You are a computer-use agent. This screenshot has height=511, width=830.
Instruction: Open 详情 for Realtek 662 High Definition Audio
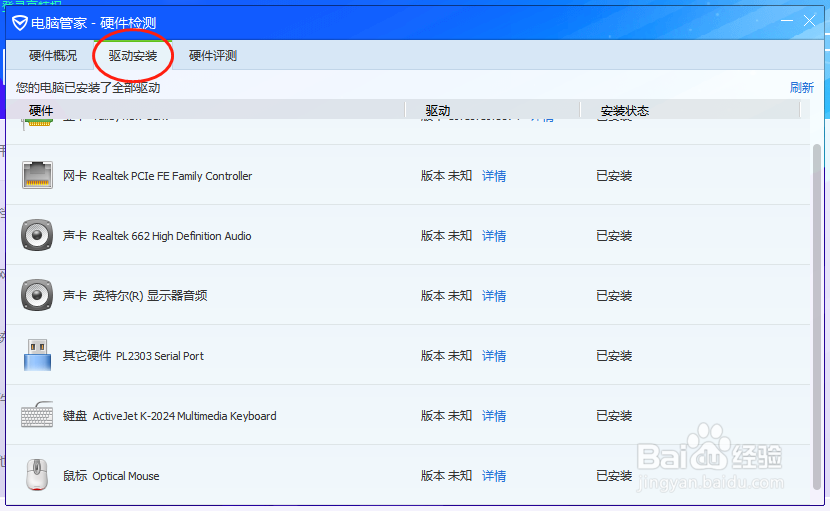click(494, 236)
